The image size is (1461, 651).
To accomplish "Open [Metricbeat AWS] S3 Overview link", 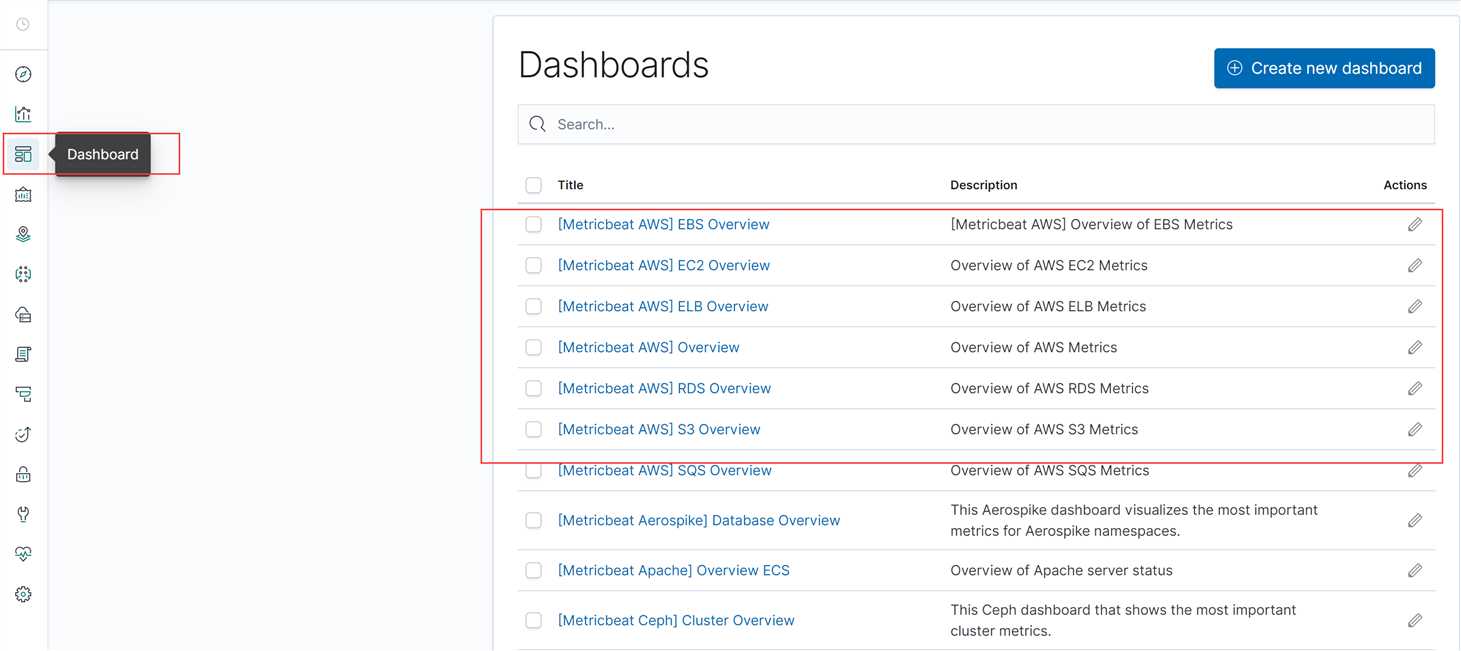I will [659, 430].
